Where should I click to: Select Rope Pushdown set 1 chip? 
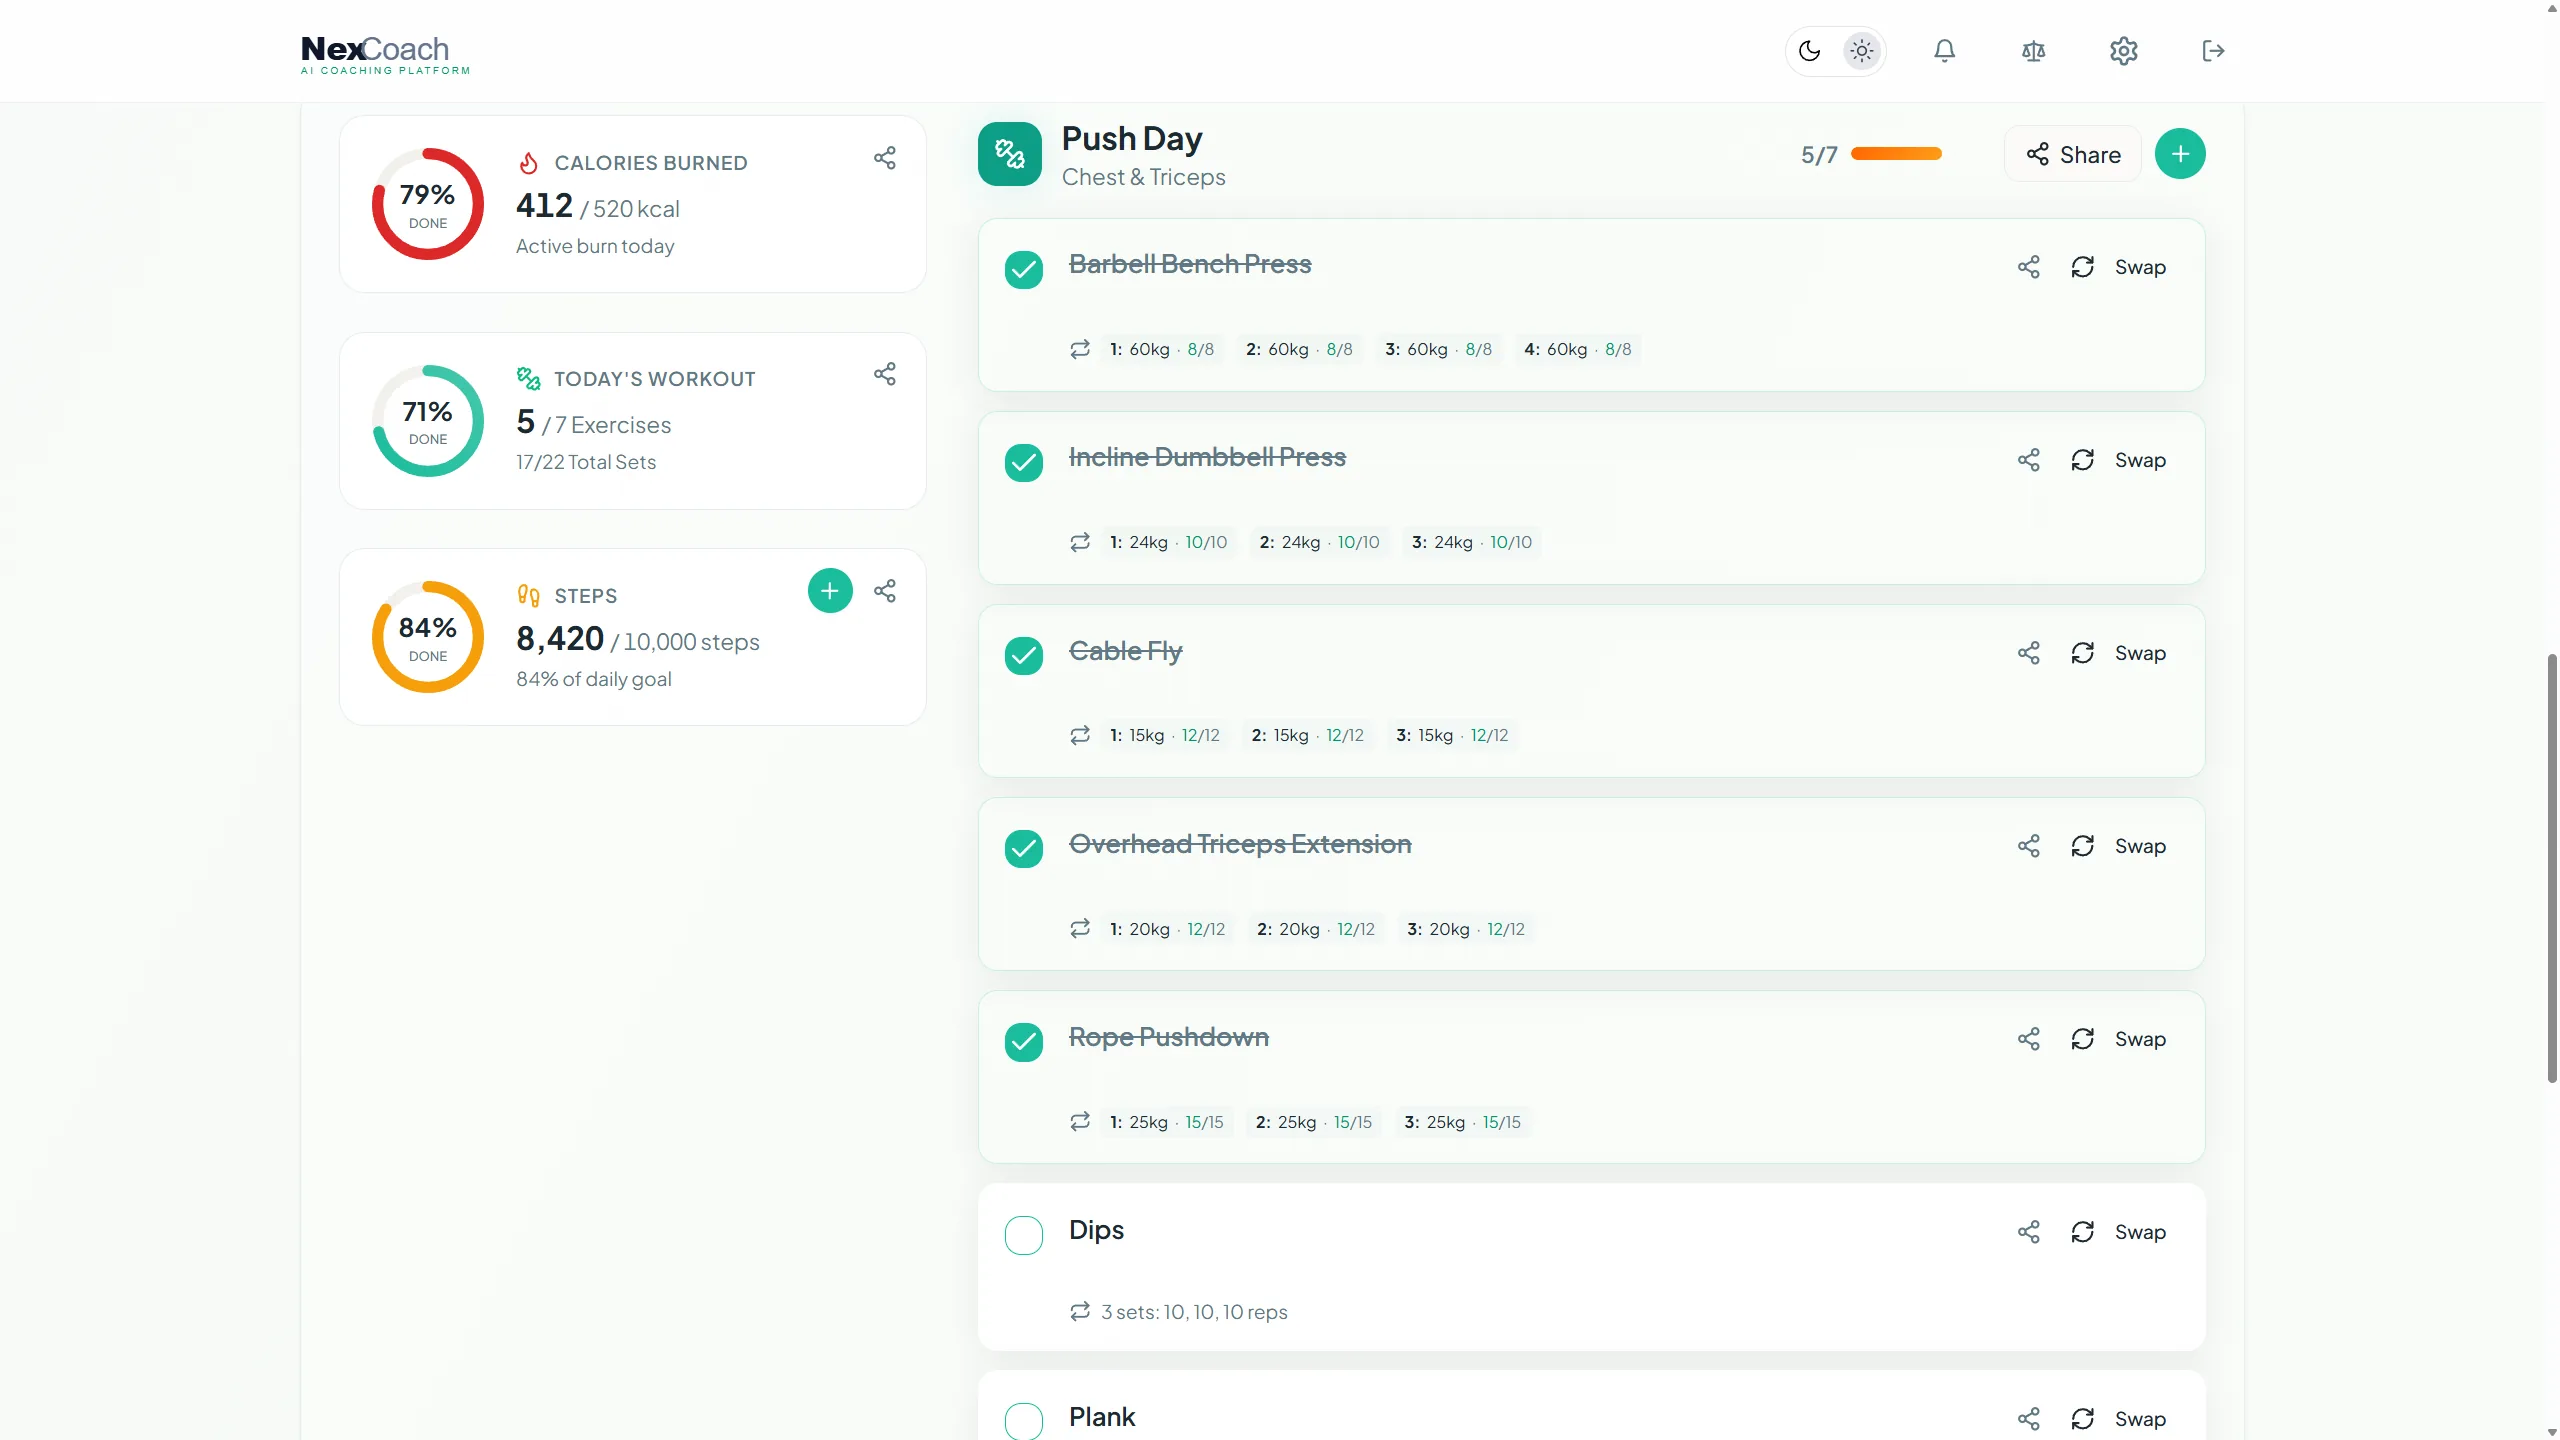click(1166, 1122)
